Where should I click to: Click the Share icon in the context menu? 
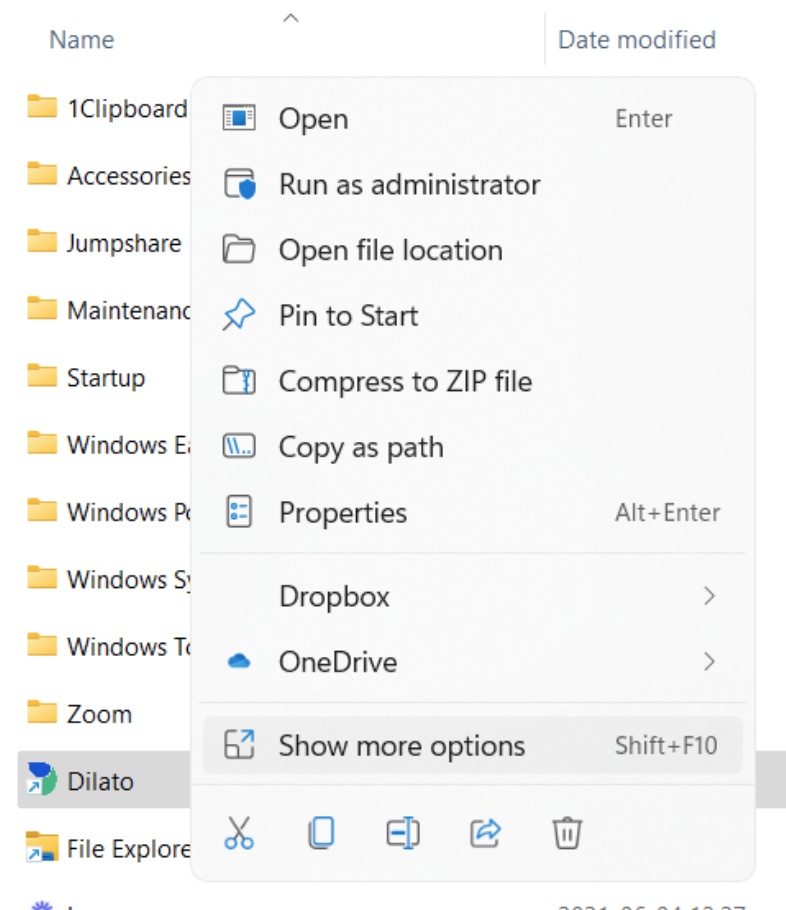coord(485,832)
